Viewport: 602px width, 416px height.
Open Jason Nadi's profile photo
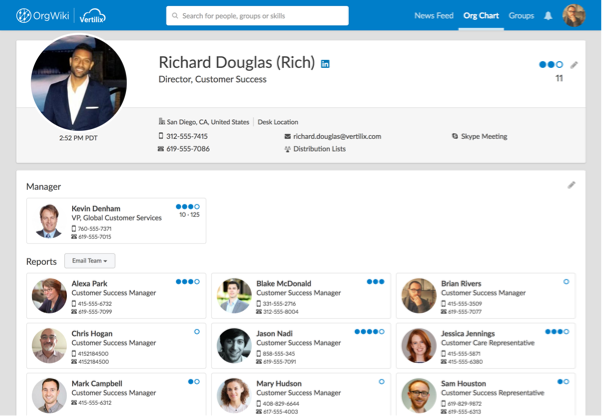(234, 345)
